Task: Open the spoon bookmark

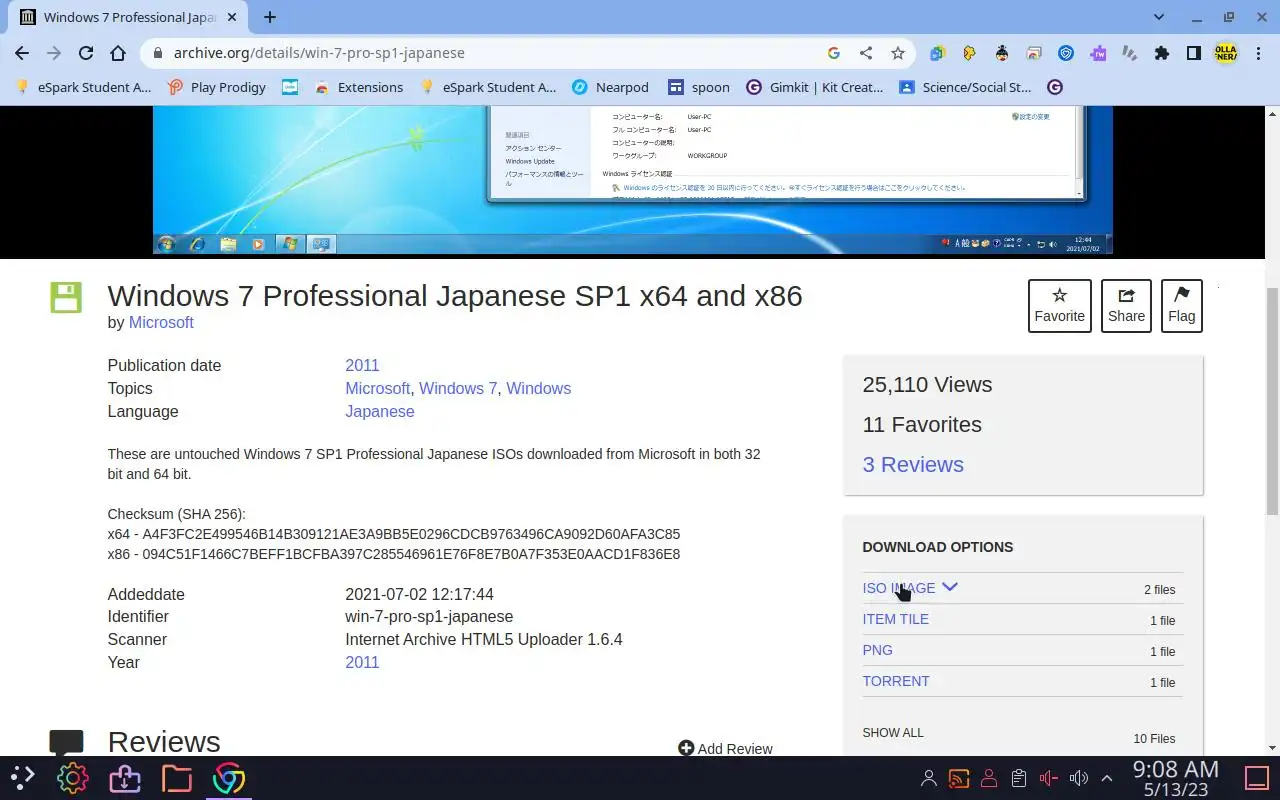Action: click(699, 87)
